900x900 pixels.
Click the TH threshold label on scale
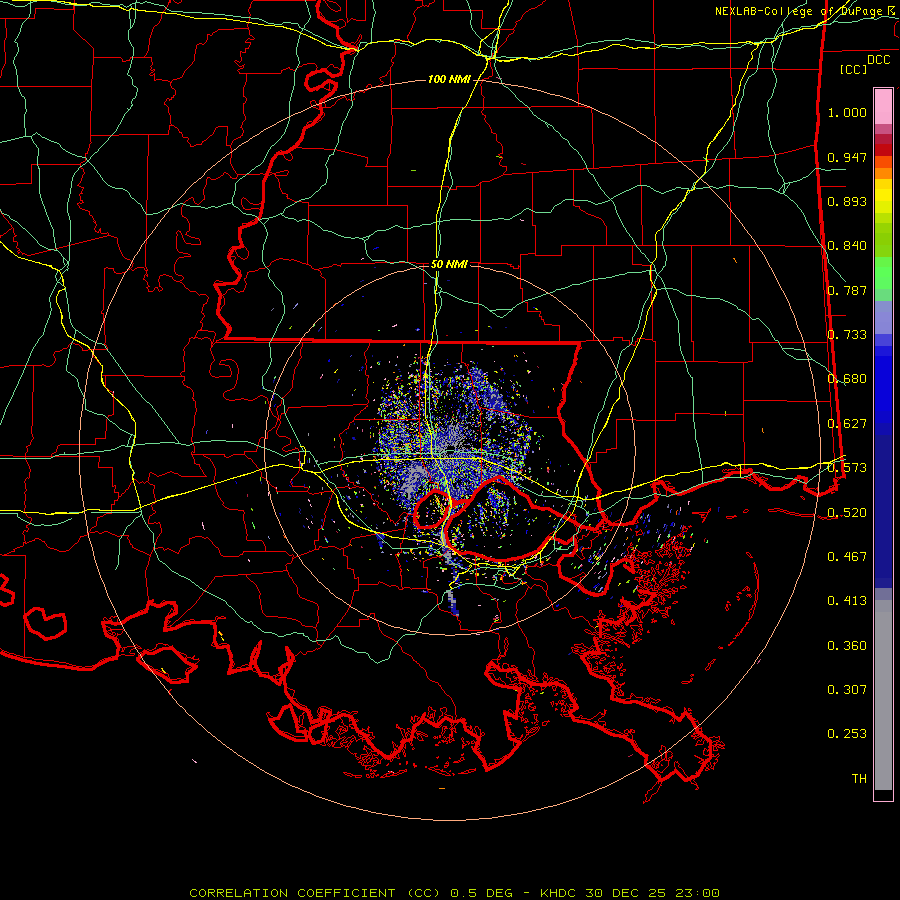(859, 779)
